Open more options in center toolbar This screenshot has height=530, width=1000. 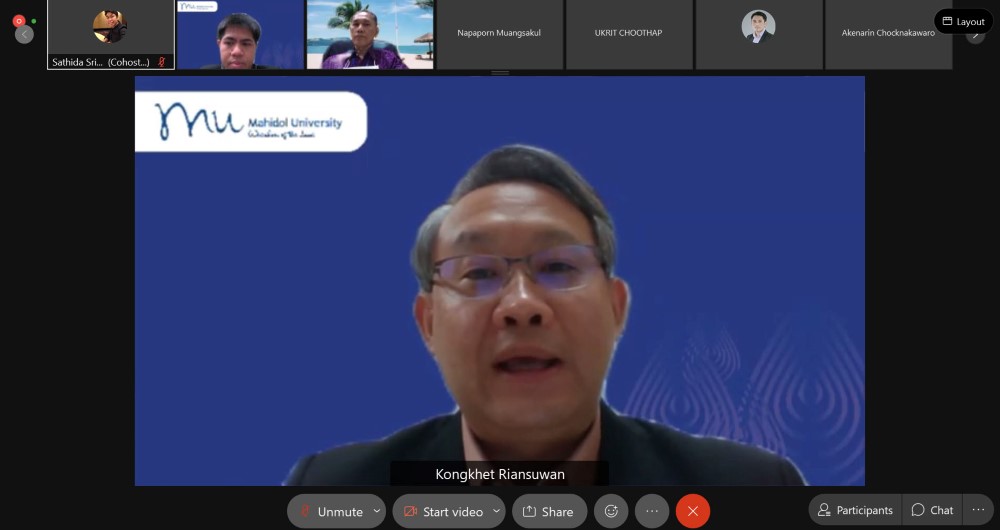[x=652, y=511]
